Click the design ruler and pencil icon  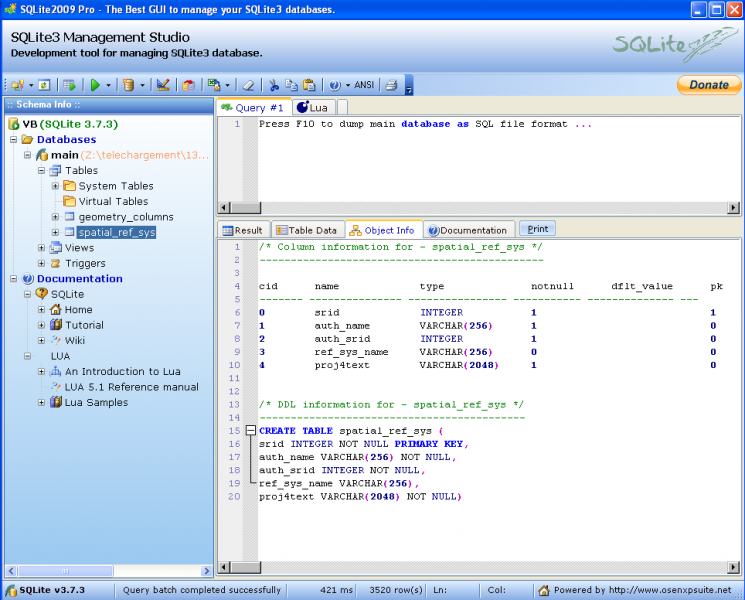(163, 85)
